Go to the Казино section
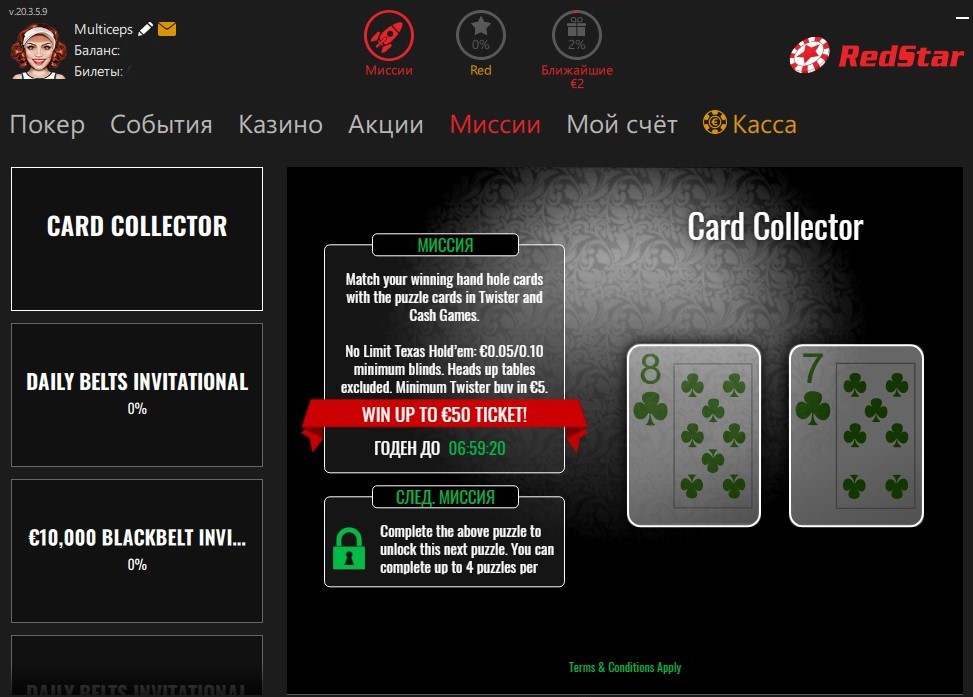Viewport: 973px width, 697px height. 280,124
